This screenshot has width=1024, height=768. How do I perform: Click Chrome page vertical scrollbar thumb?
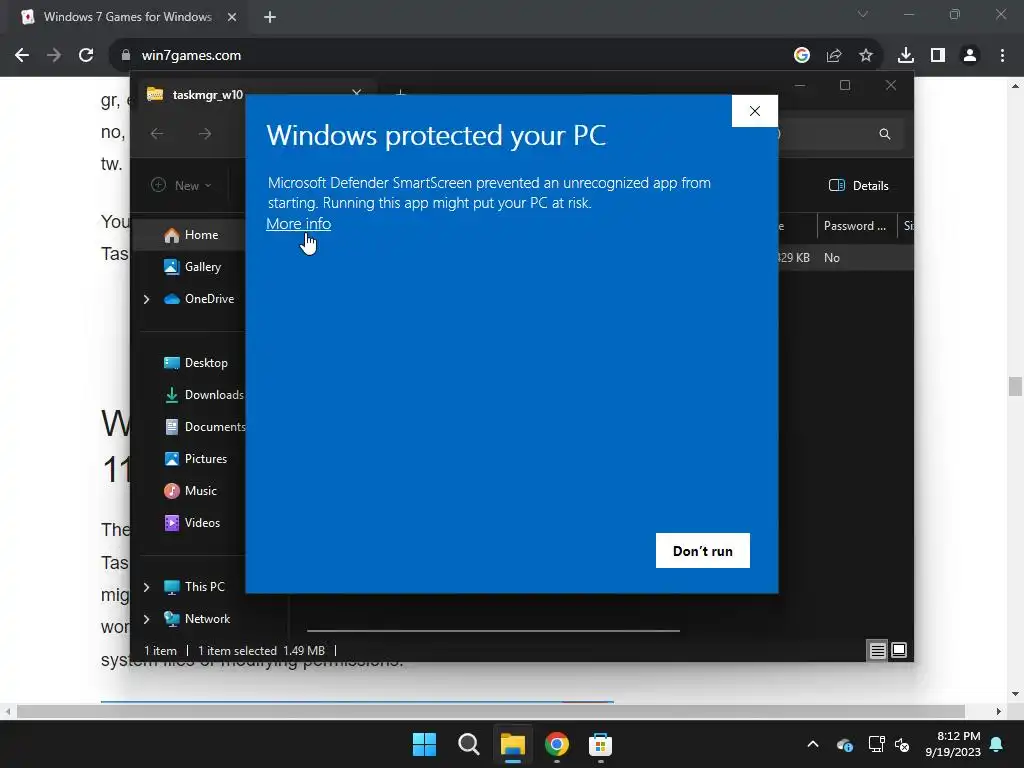coord(1015,386)
